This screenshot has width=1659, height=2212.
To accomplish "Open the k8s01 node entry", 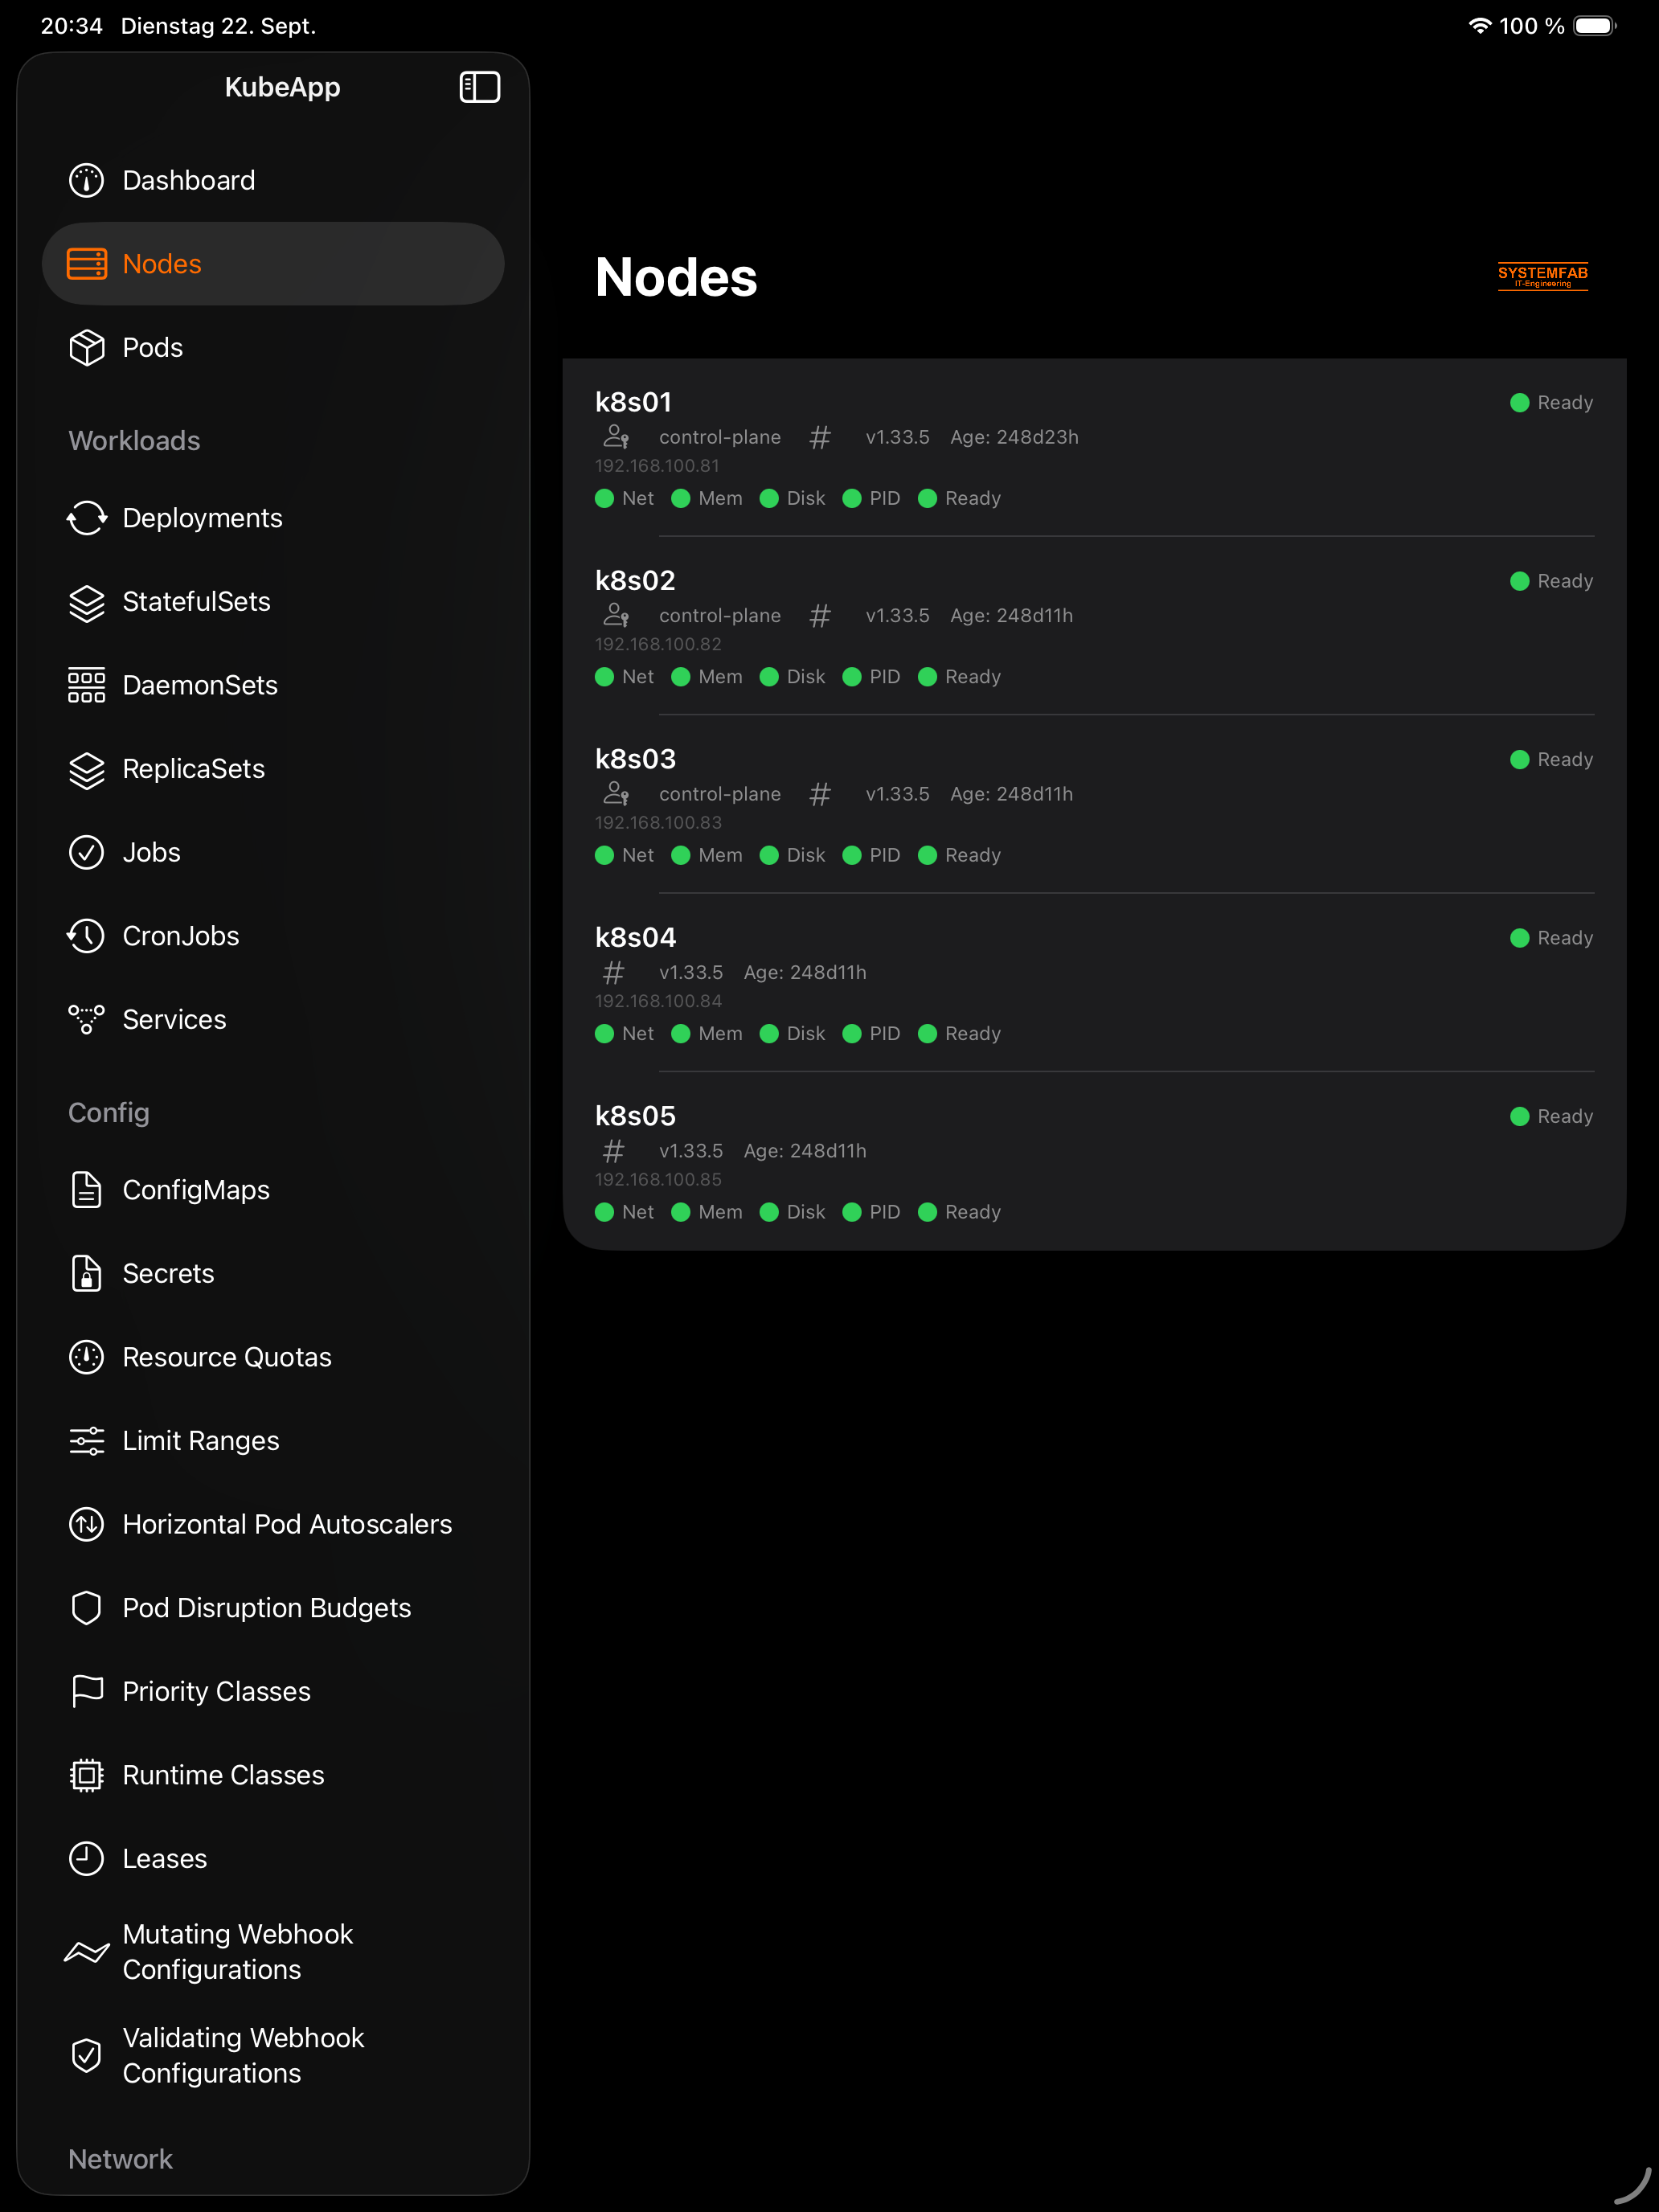I will click(x=1094, y=448).
